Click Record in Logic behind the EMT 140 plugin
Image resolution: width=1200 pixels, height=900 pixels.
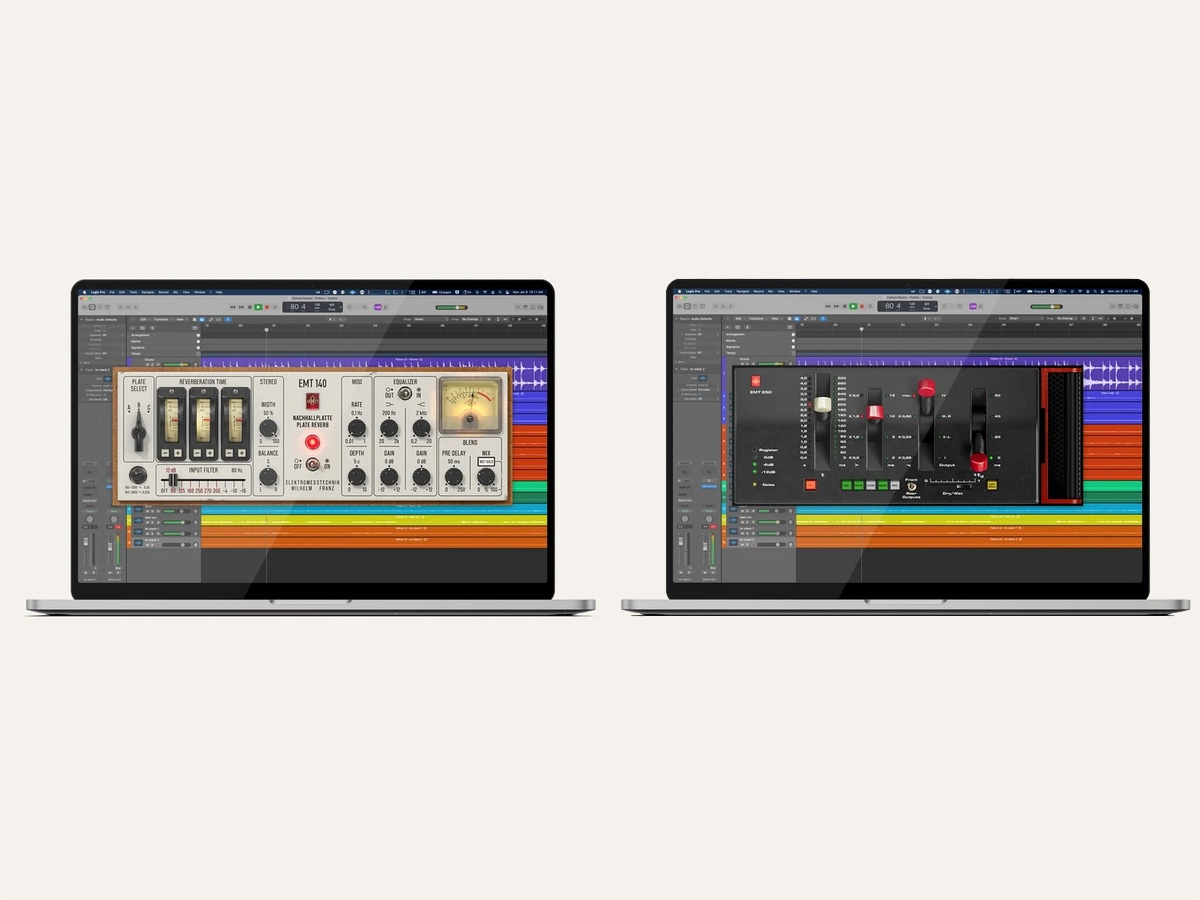click(267, 307)
